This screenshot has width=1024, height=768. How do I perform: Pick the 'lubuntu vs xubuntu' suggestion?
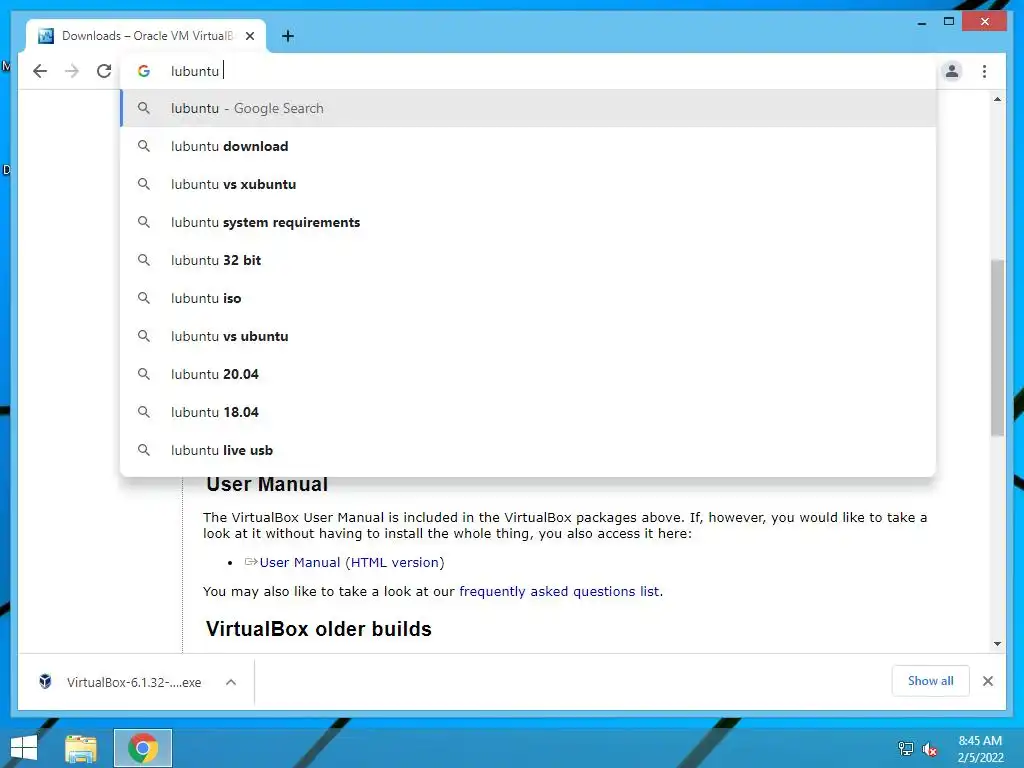click(528, 184)
